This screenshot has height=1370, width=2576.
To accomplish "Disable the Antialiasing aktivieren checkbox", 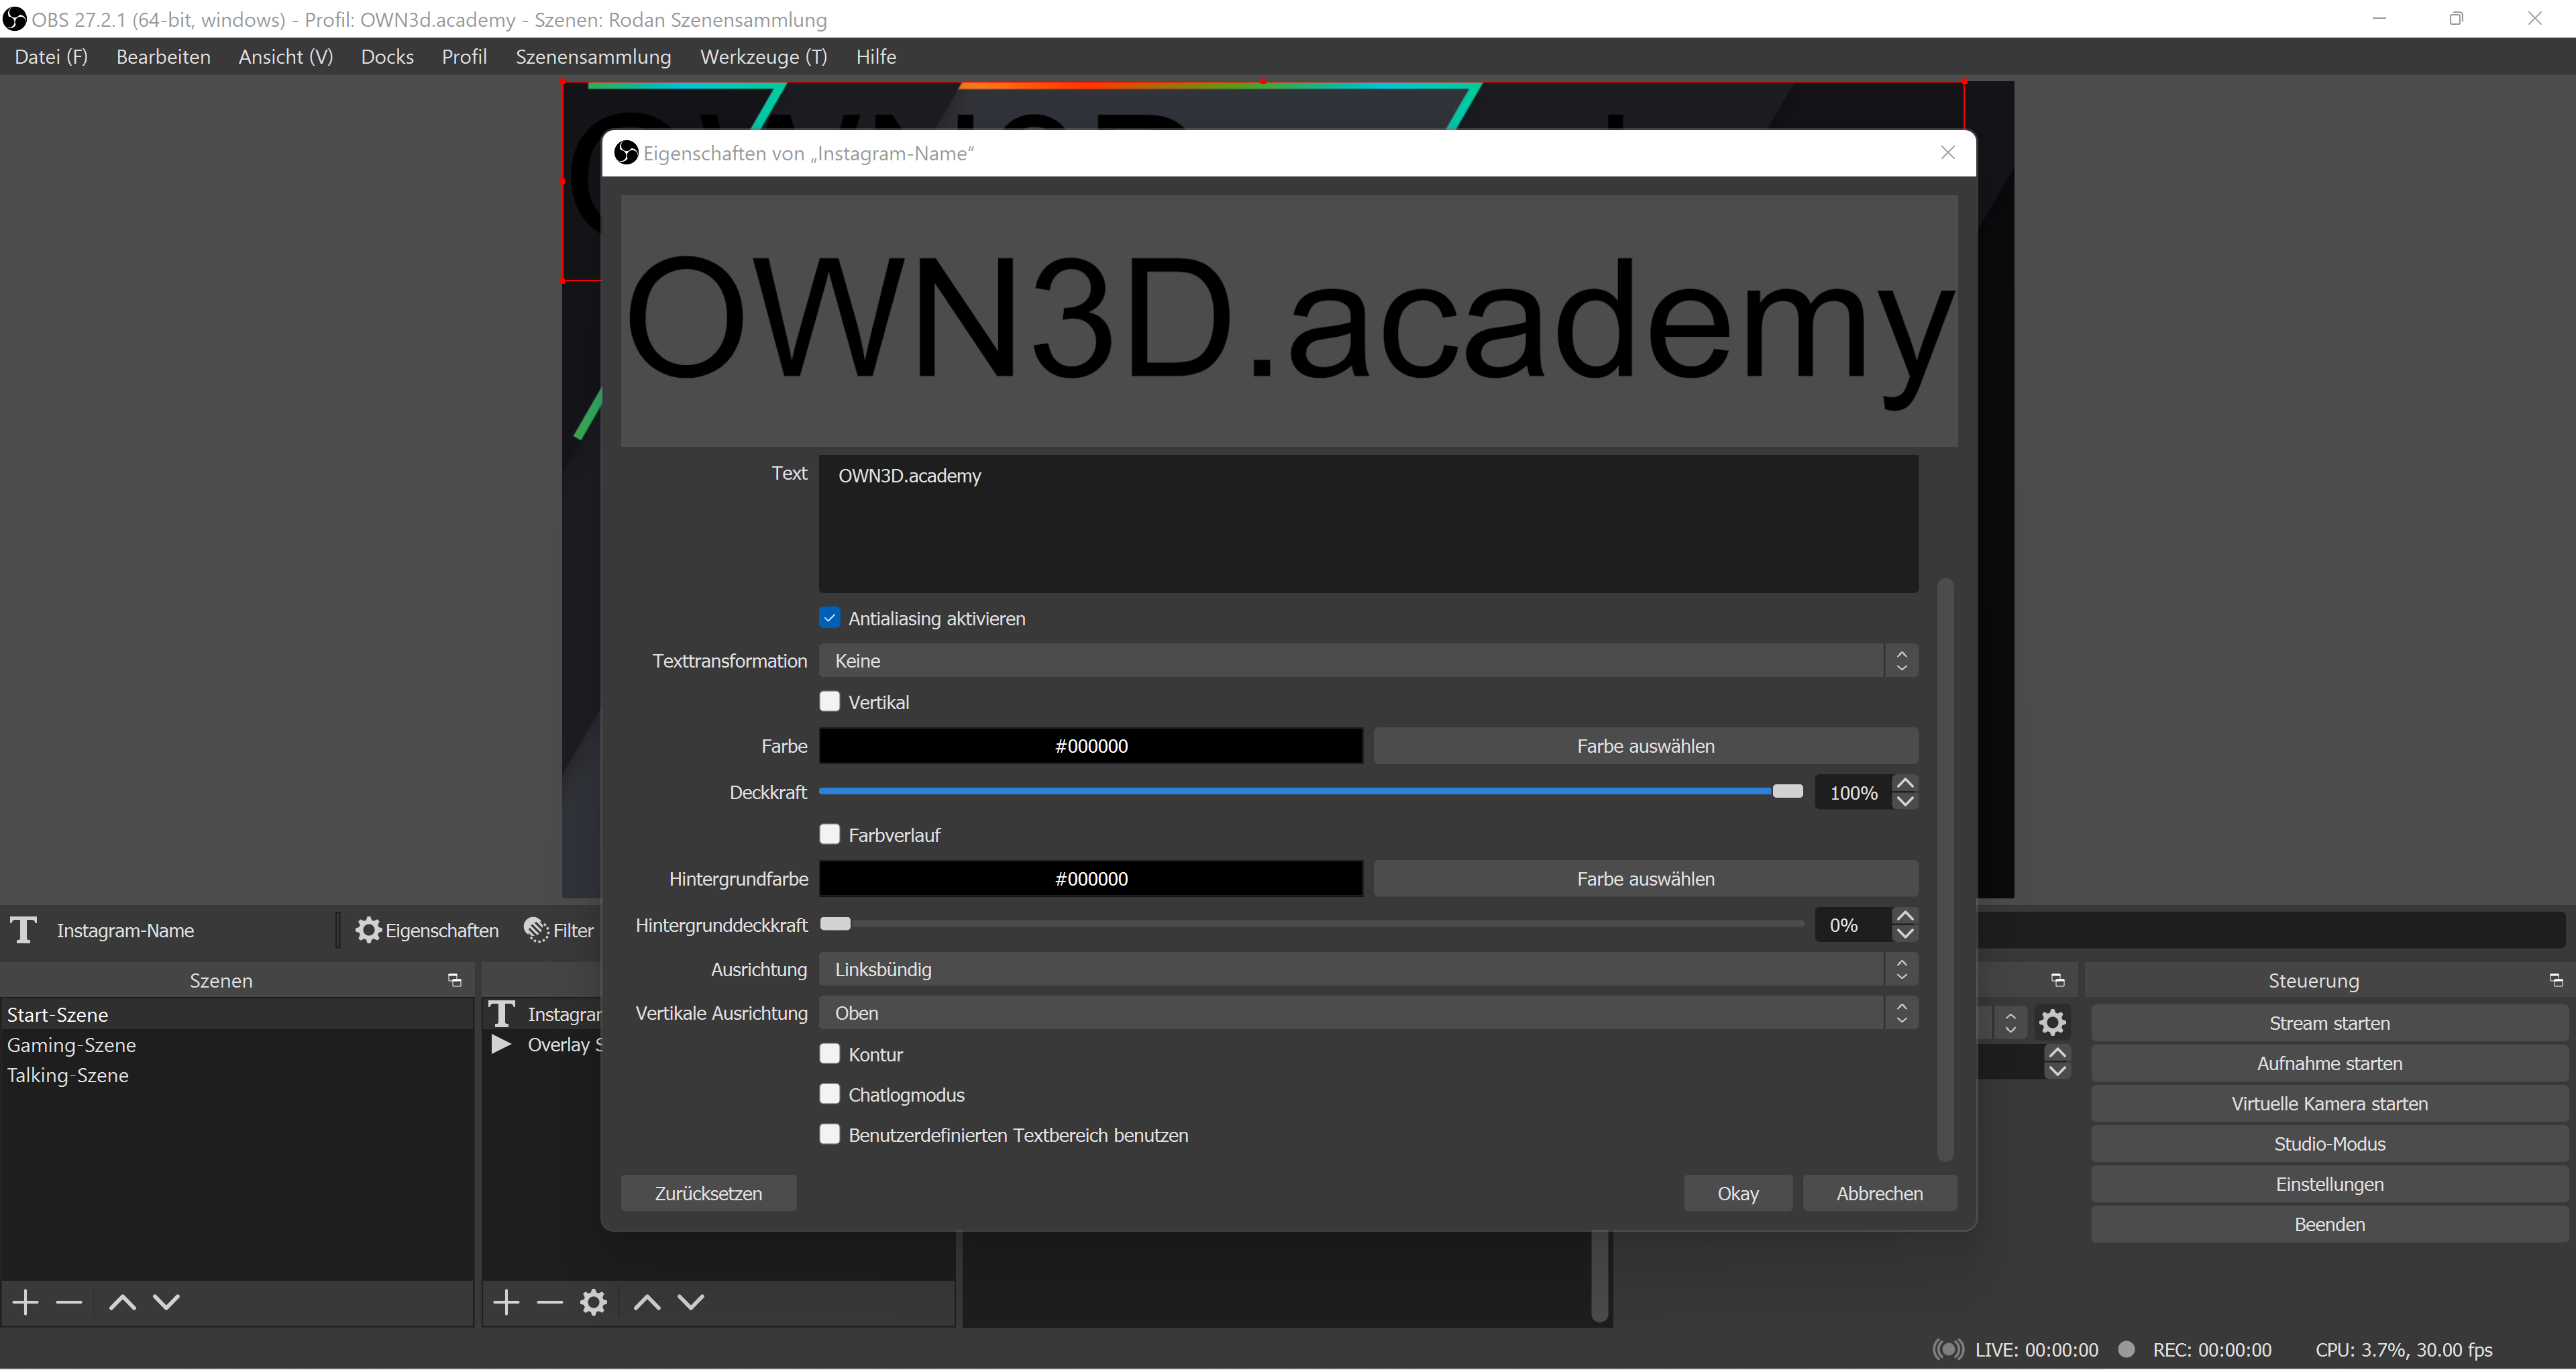I will pyautogui.click(x=830, y=618).
